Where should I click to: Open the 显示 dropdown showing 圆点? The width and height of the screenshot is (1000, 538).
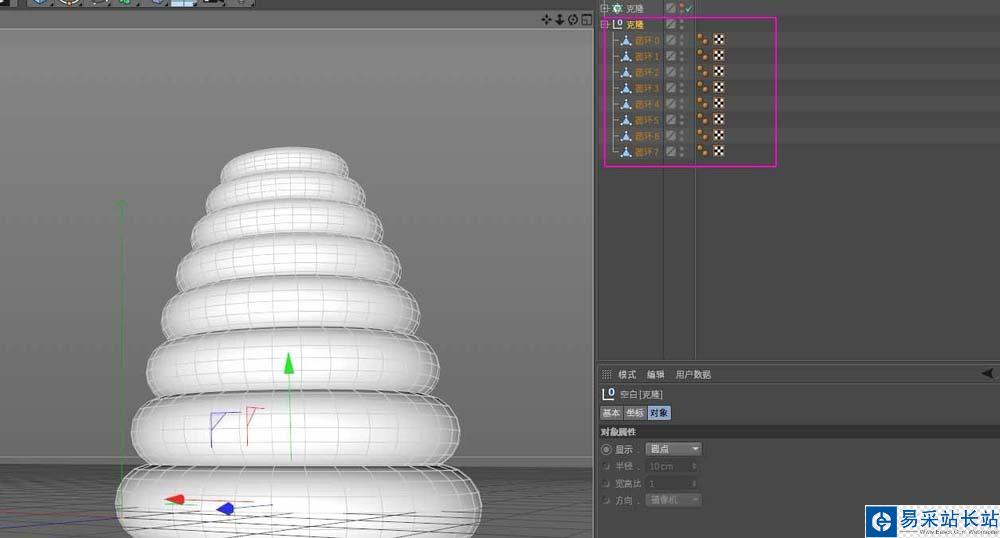coord(673,449)
